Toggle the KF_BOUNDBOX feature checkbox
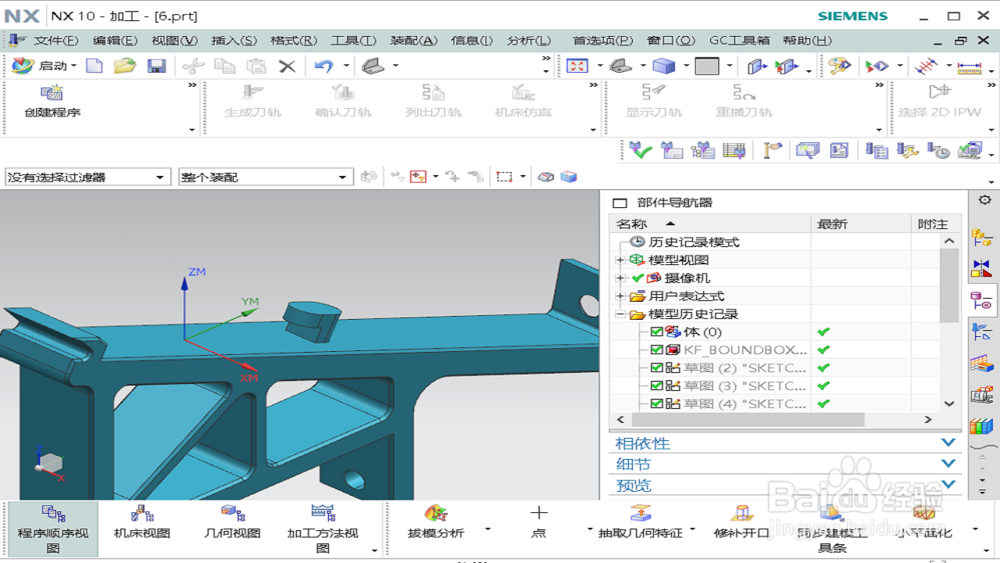This screenshot has width=1000, height=563. pyautogui.click(x=656, y=349)
